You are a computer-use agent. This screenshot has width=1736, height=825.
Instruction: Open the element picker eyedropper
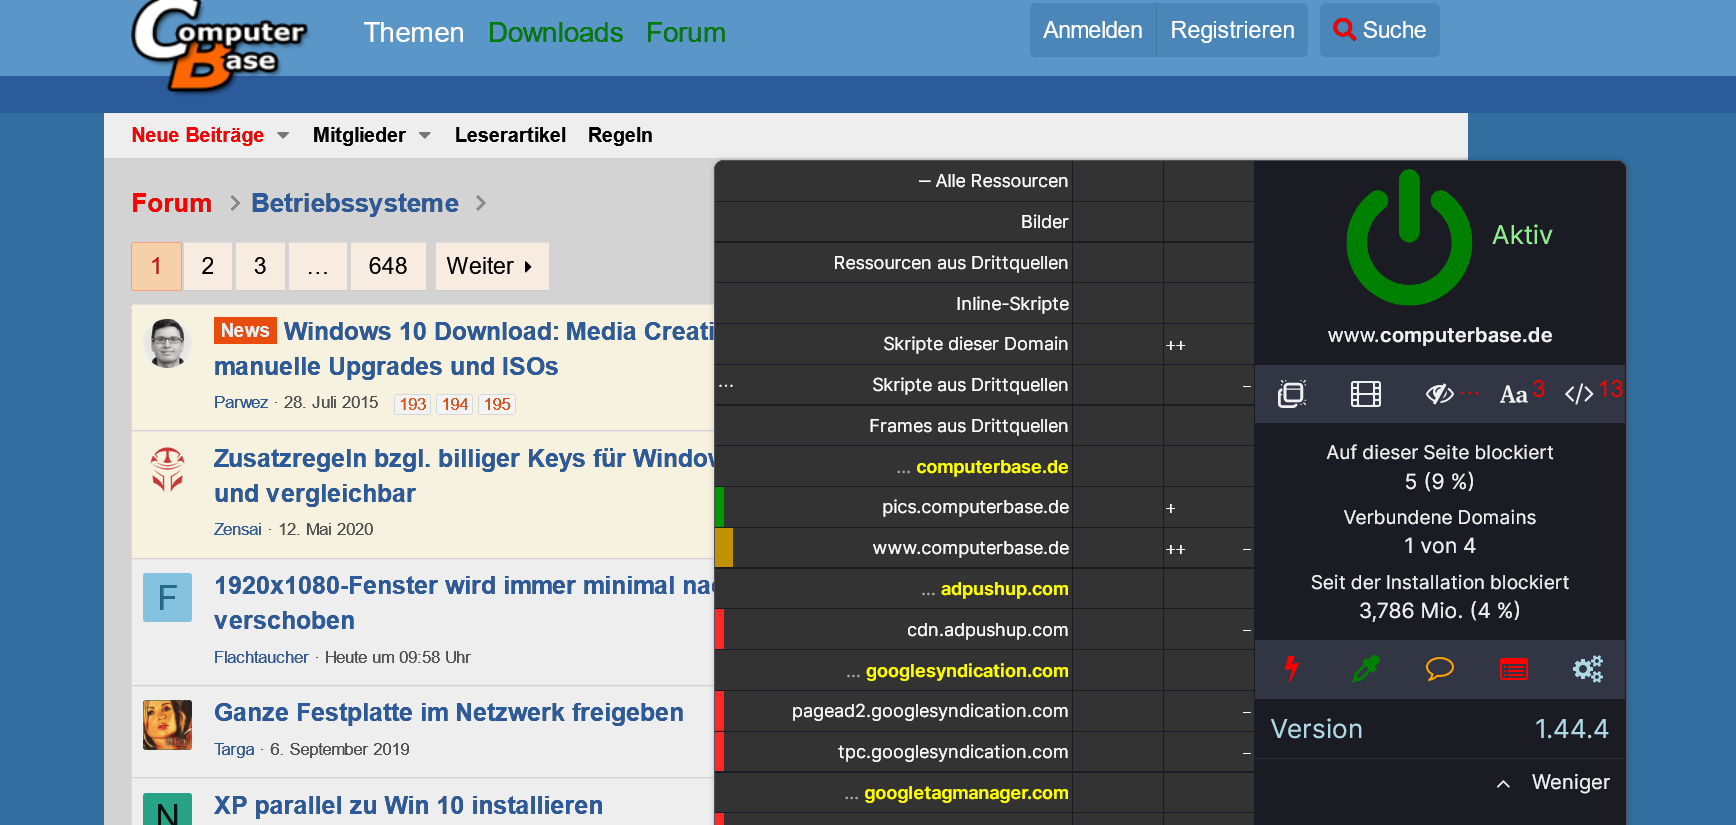tap(1365, 669)
